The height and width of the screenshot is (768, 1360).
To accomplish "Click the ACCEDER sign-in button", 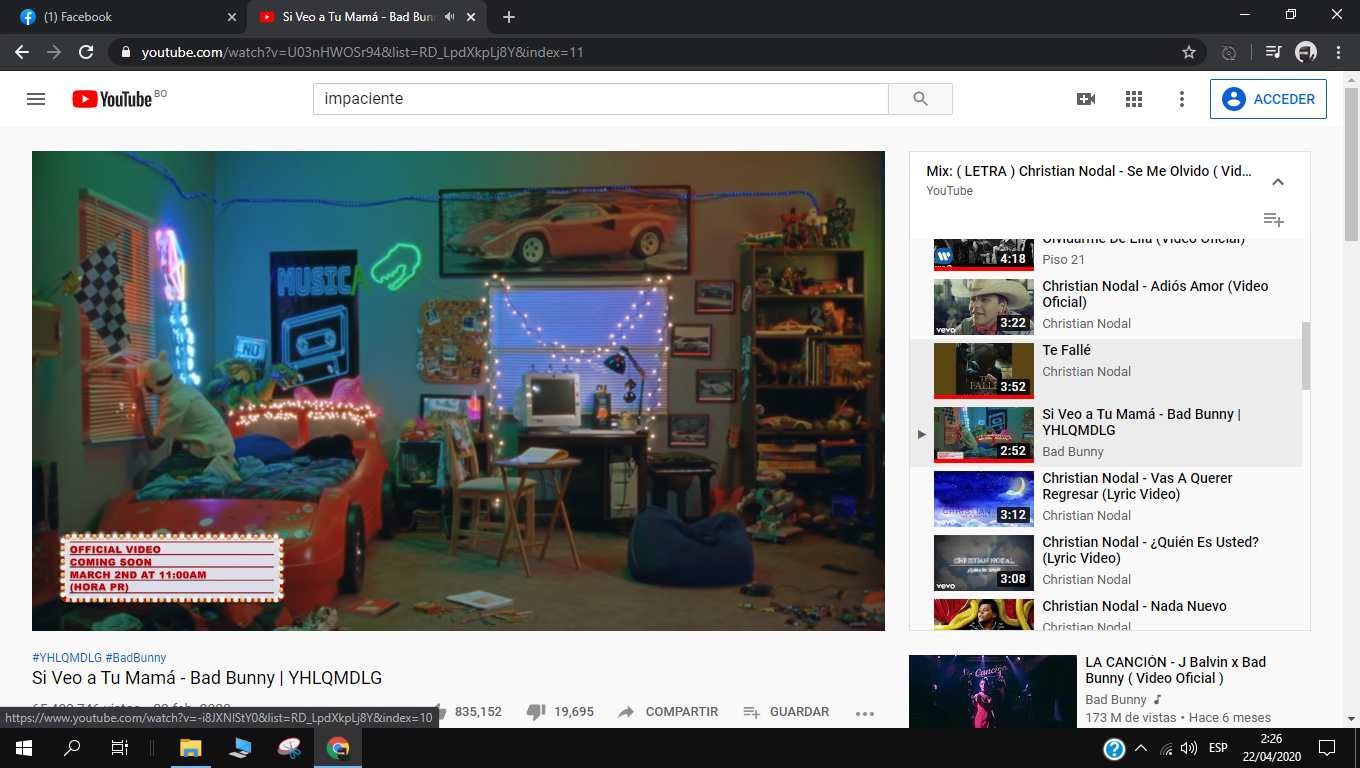I will click(x=1268, y=99).
